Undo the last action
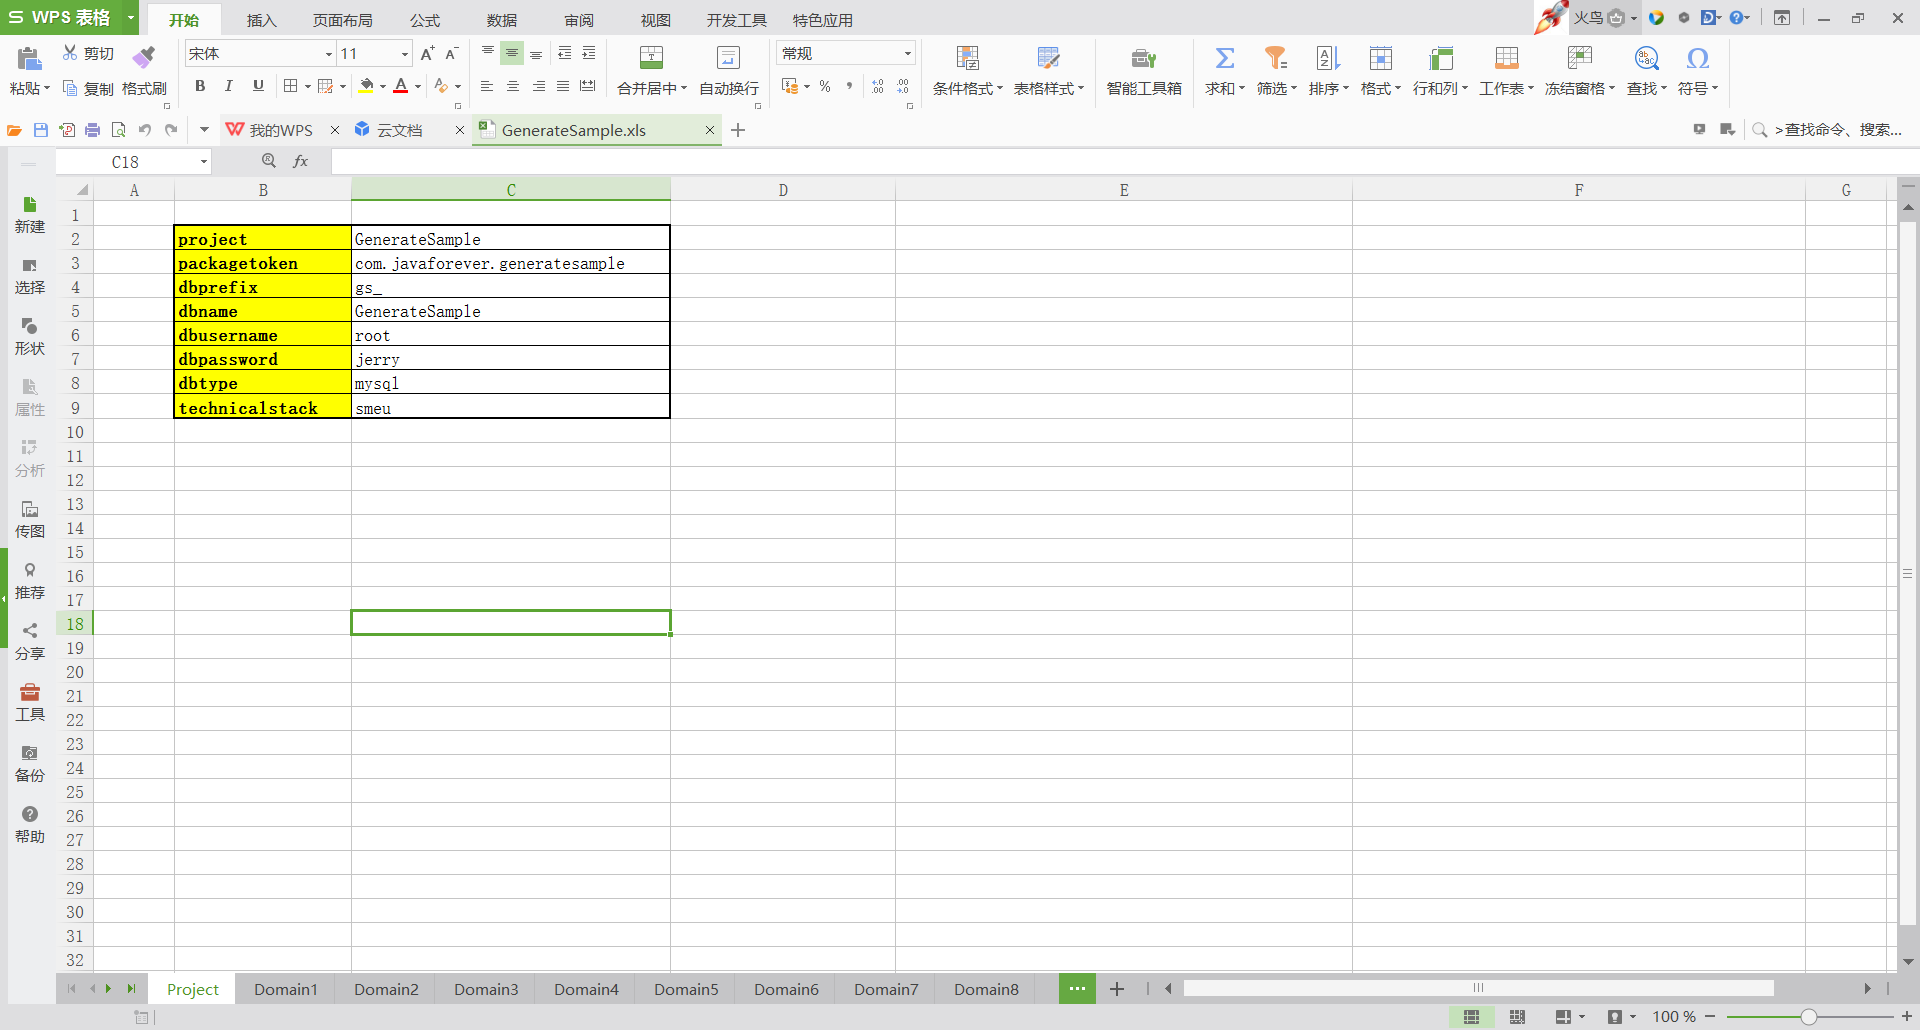The width and height of the screenshot is (1920, 1030). 145,130
